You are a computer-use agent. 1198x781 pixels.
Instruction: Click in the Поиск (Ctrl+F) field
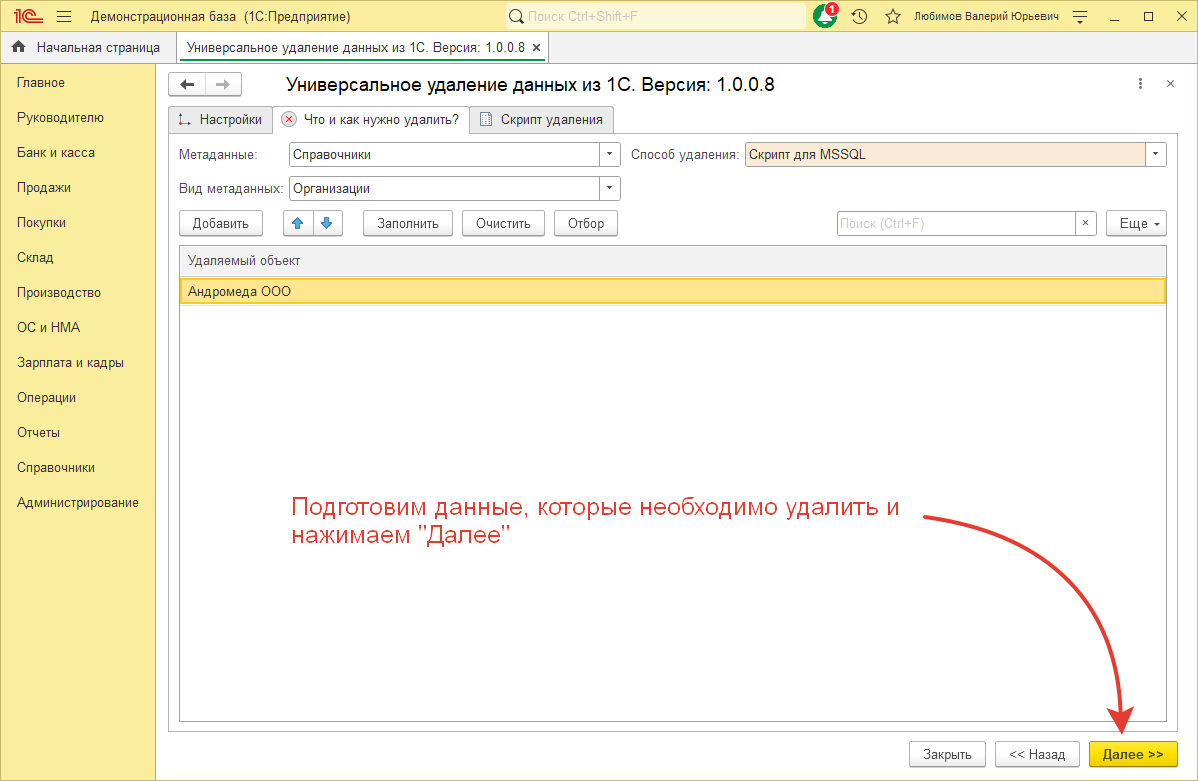955,223
